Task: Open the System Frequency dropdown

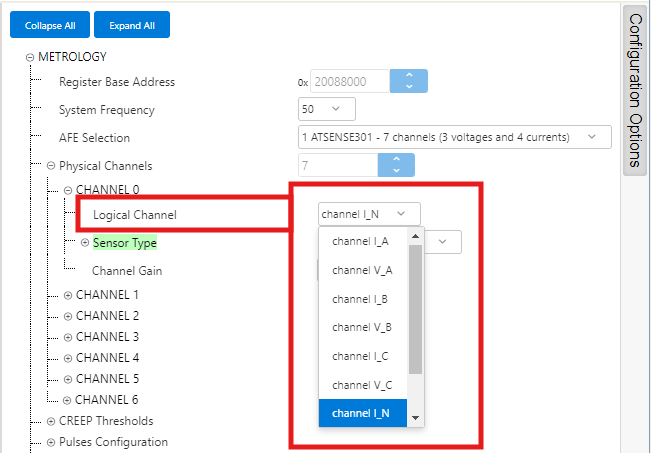Action: point(327,109)
